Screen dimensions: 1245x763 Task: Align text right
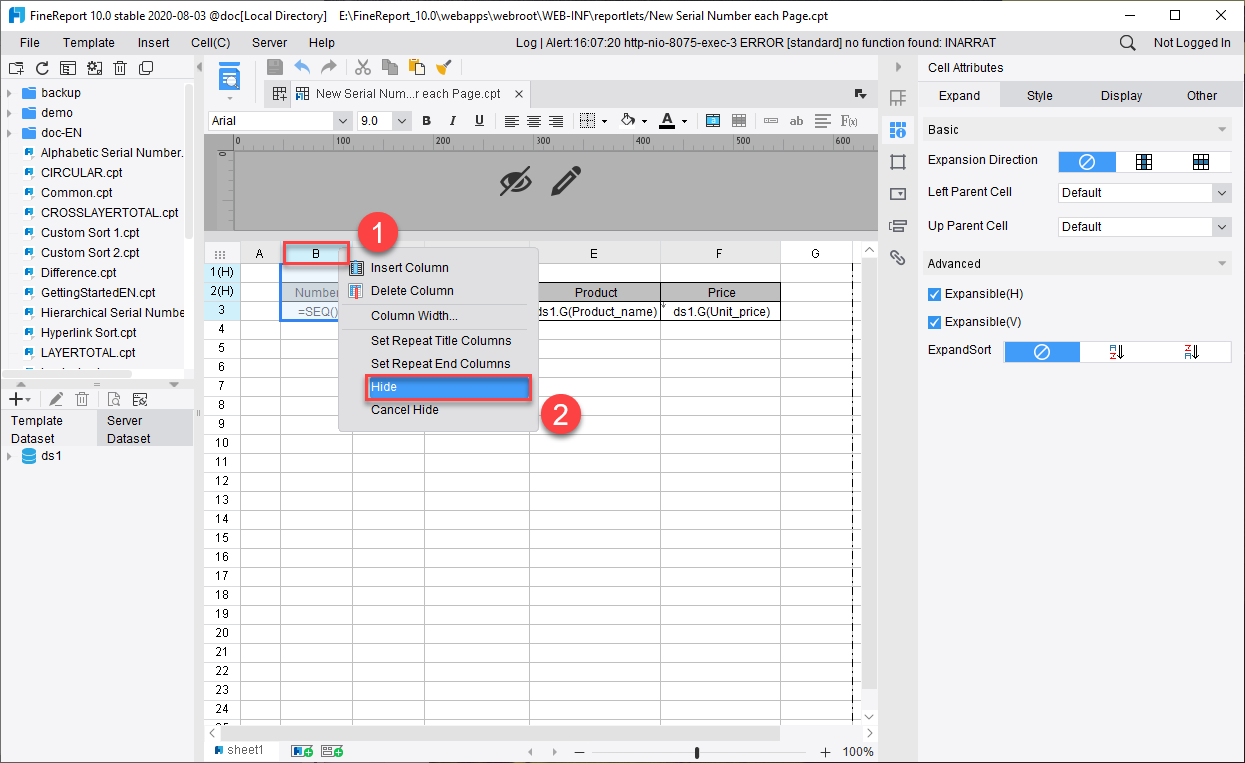click(x=556, y=121)
